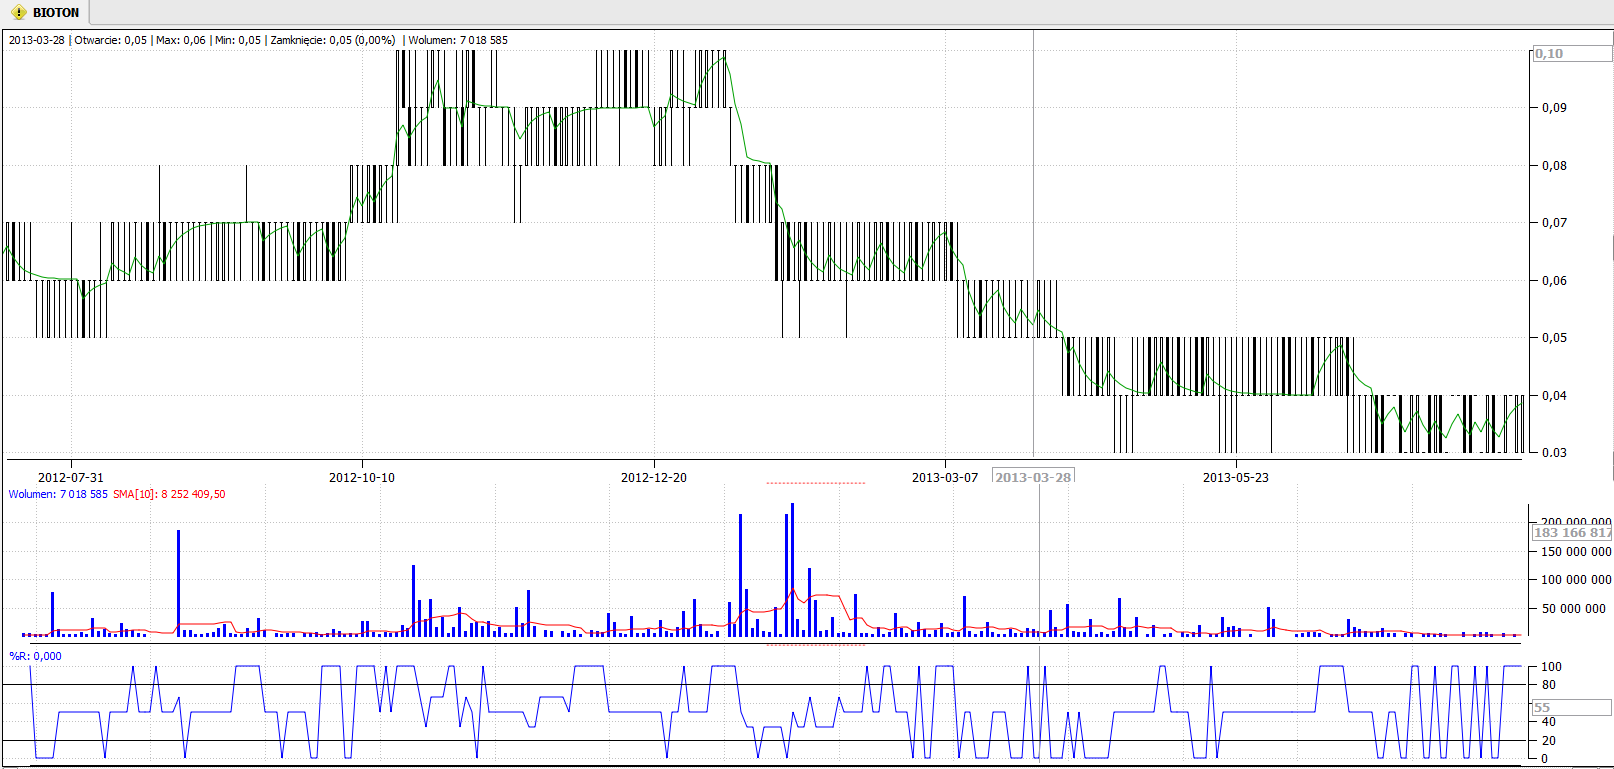Screen dimensions: 1614x769
Task: Click the 80 level on %R axis
Action: [1549, 685]
